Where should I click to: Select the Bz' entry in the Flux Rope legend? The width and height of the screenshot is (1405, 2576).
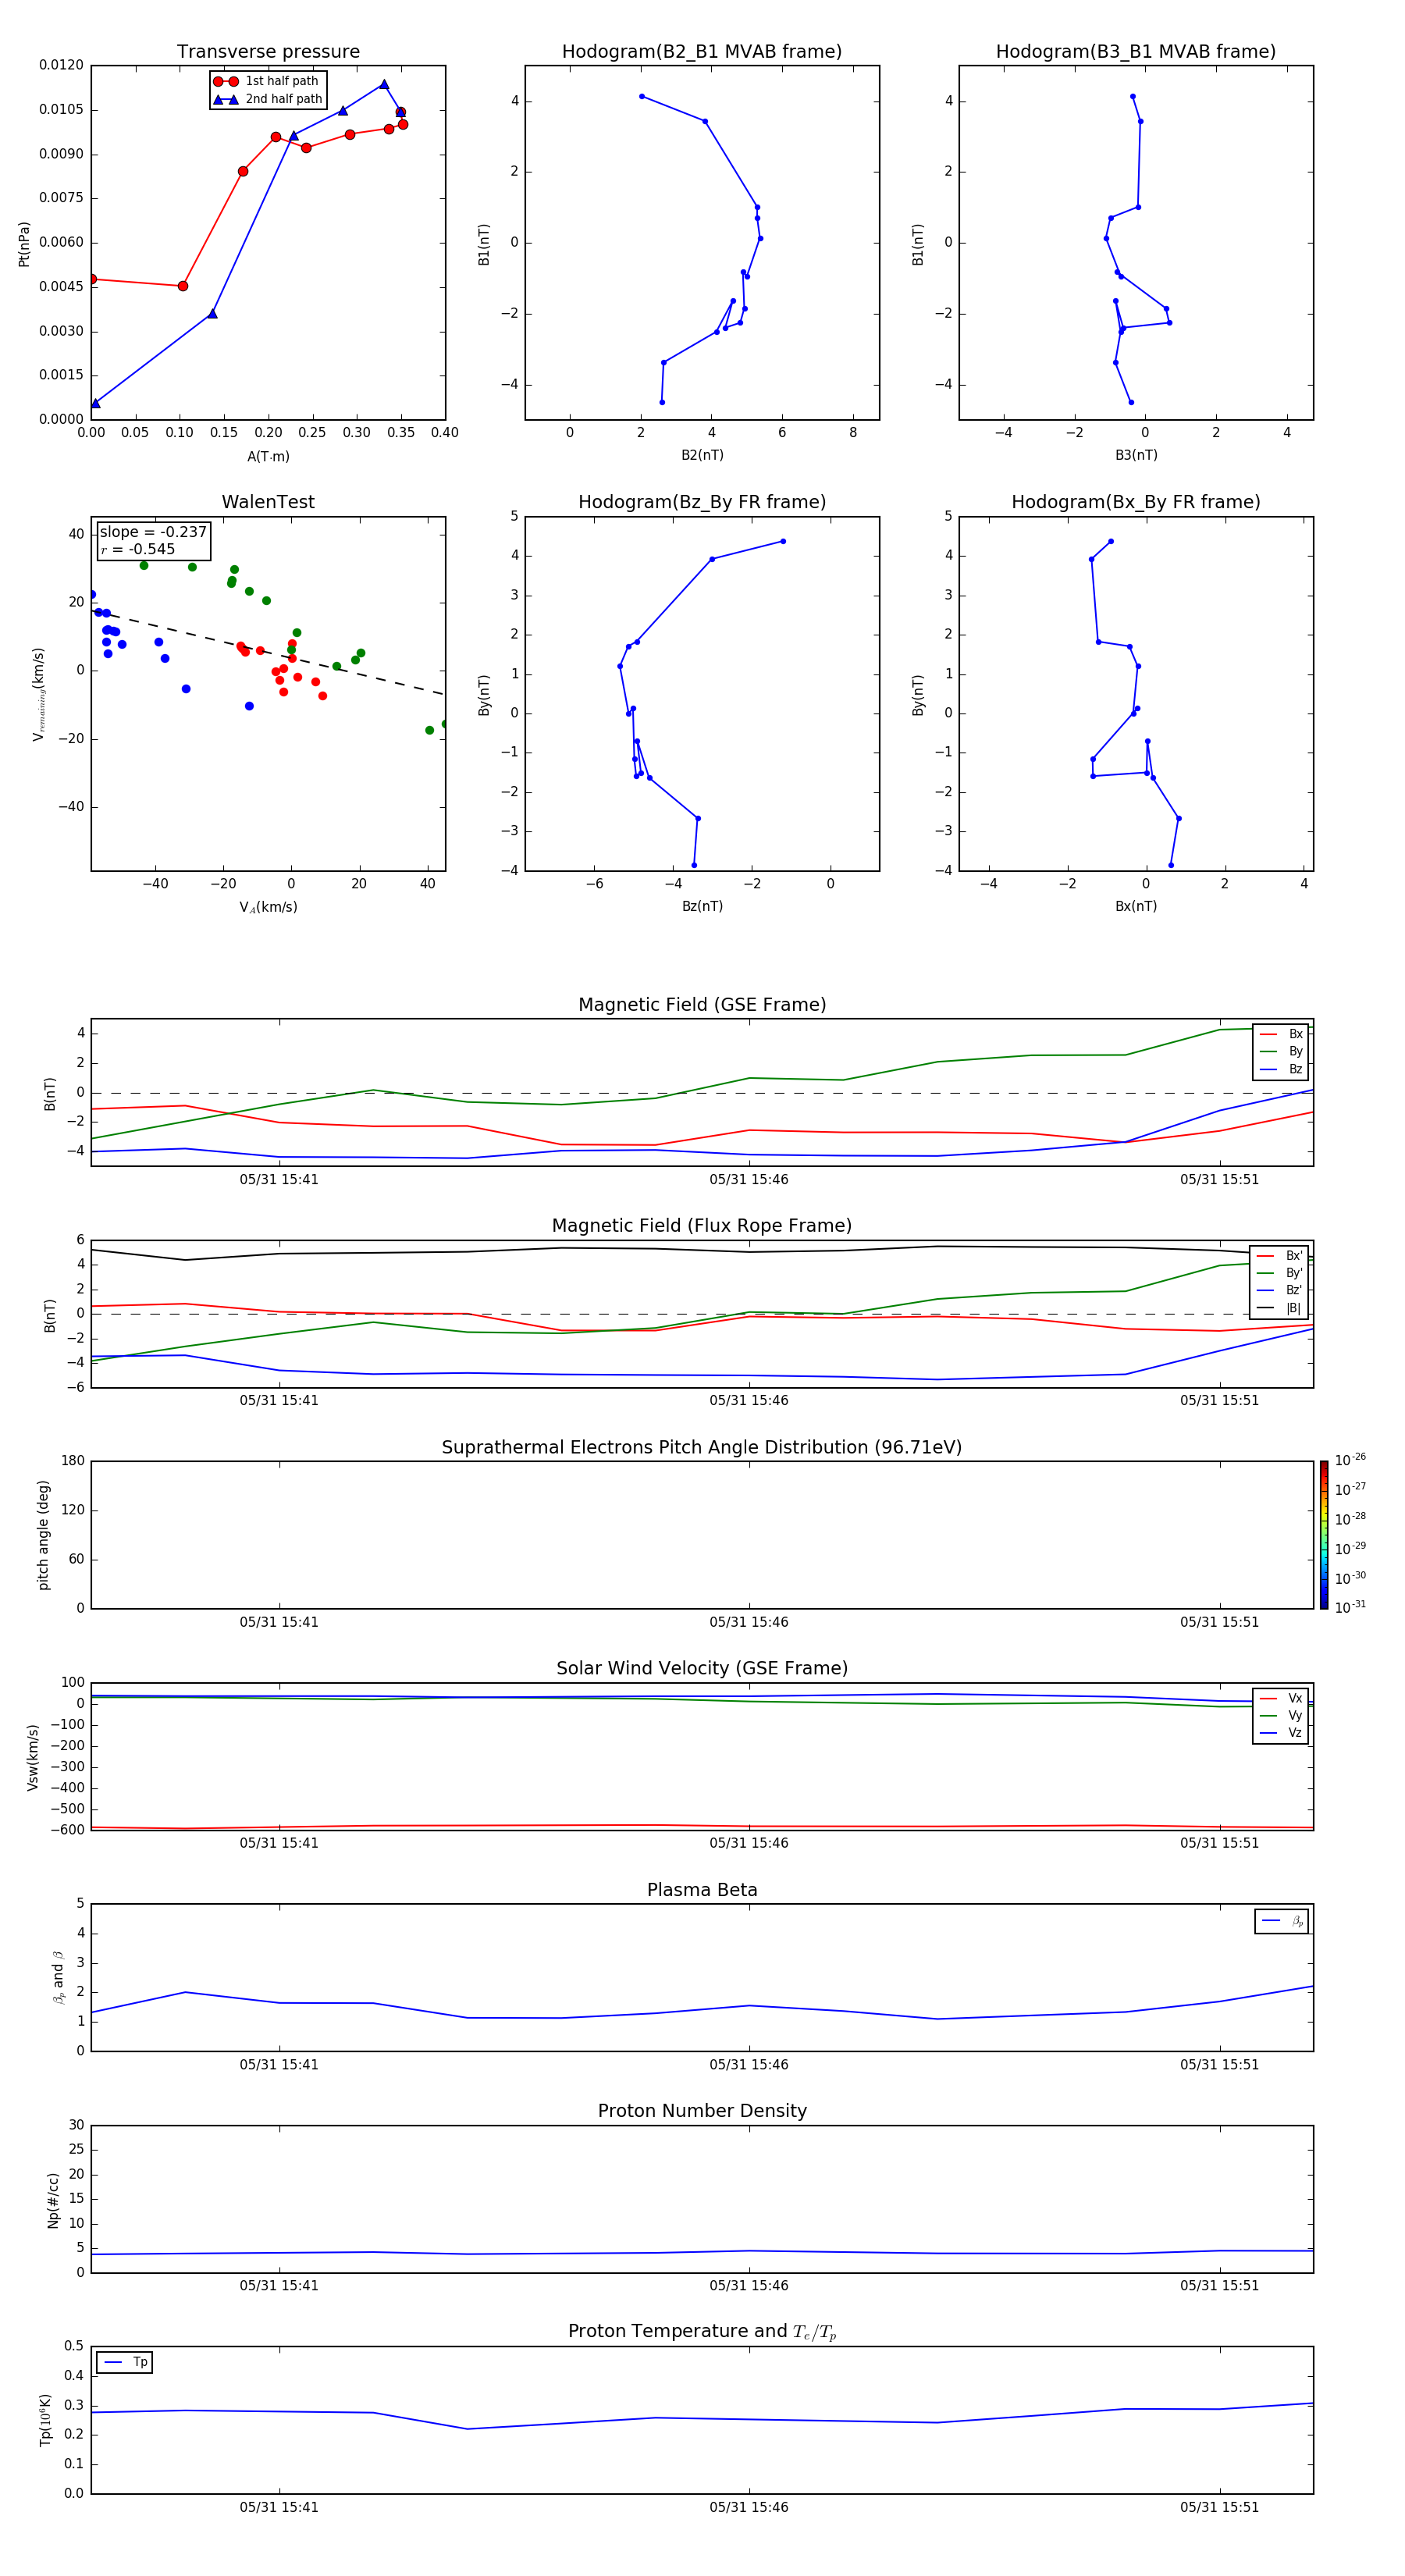(1281, 1290)
